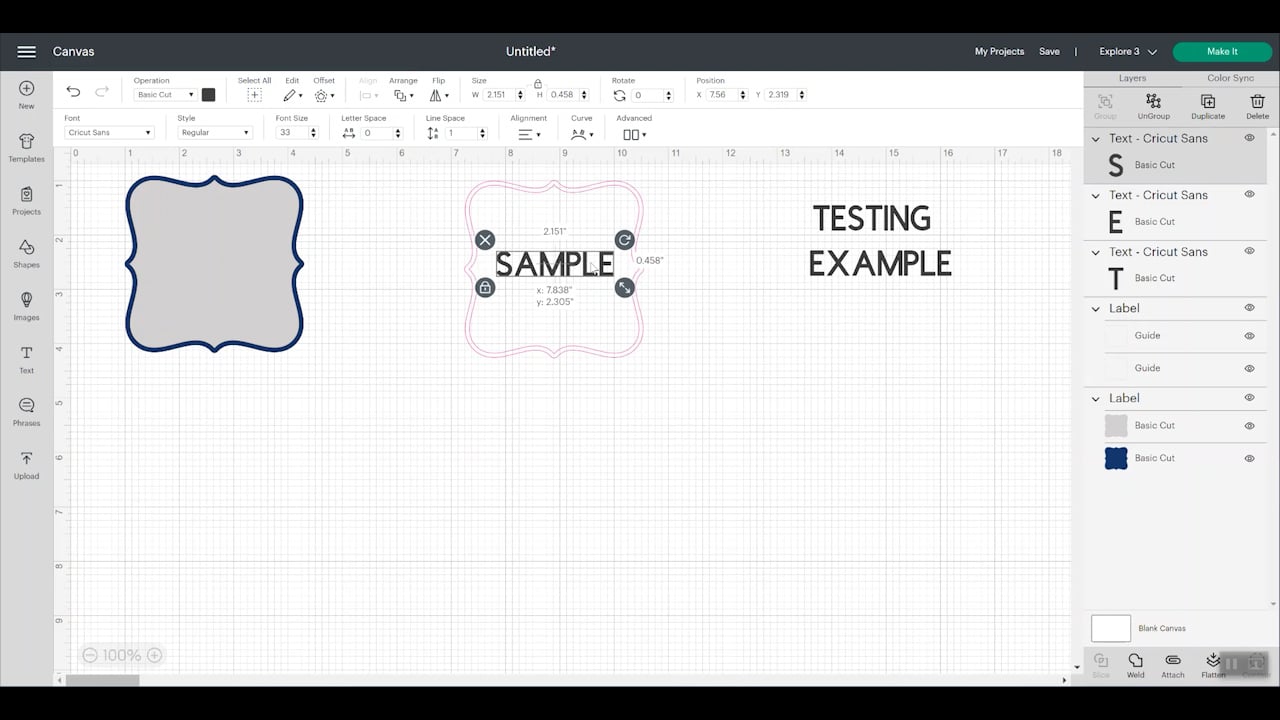The height and width of the screenshot is (720, 1280).
Task: Open the Templates panel
Action: pyautogui.click(x=27, y=148)
